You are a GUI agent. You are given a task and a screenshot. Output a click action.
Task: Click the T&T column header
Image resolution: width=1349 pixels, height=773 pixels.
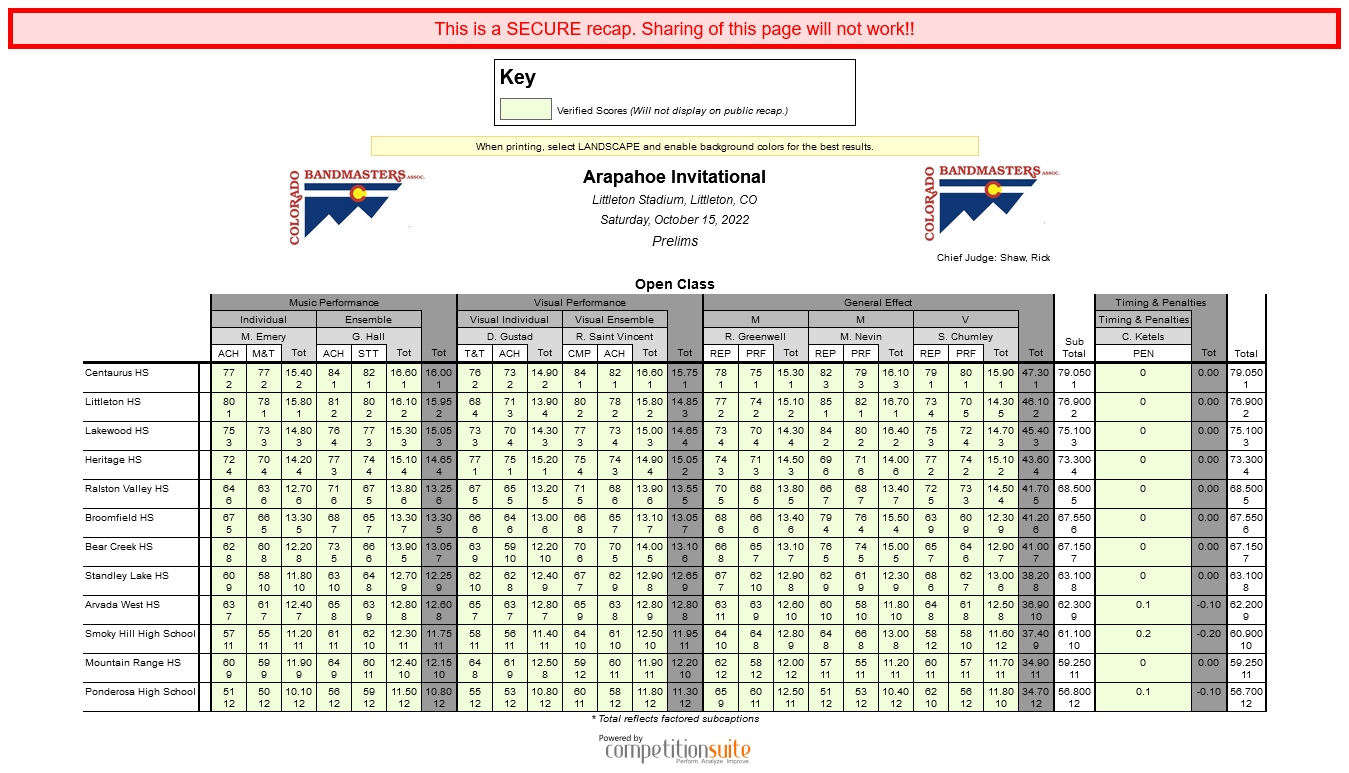pos(475,353)
